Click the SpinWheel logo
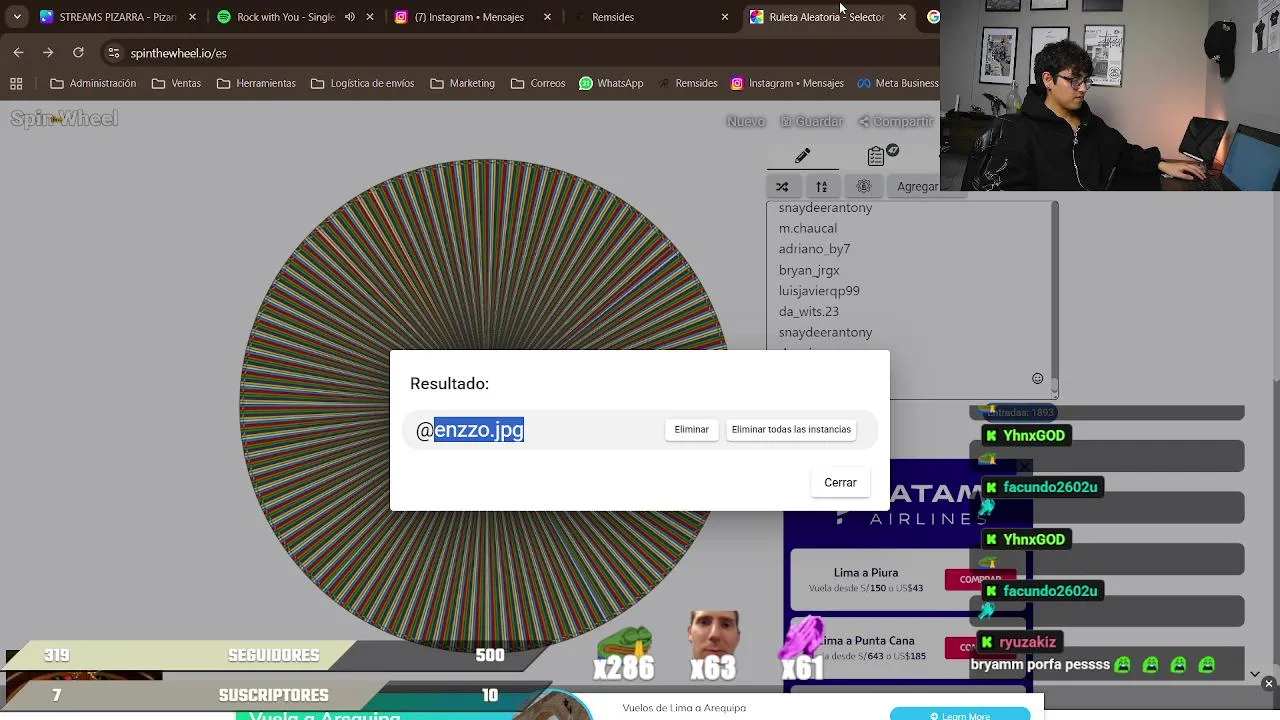Screen dimensions: 1280x720 coord(64,119)
